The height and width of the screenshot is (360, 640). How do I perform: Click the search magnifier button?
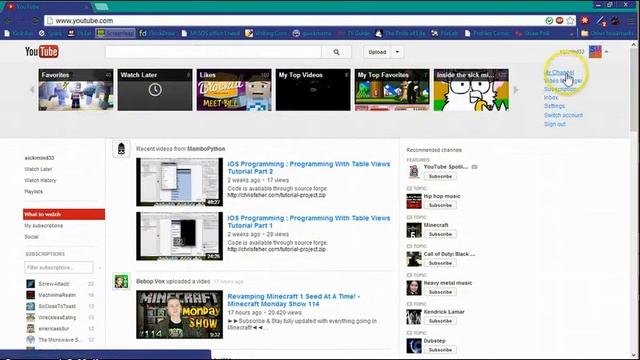tap(336, 52)
